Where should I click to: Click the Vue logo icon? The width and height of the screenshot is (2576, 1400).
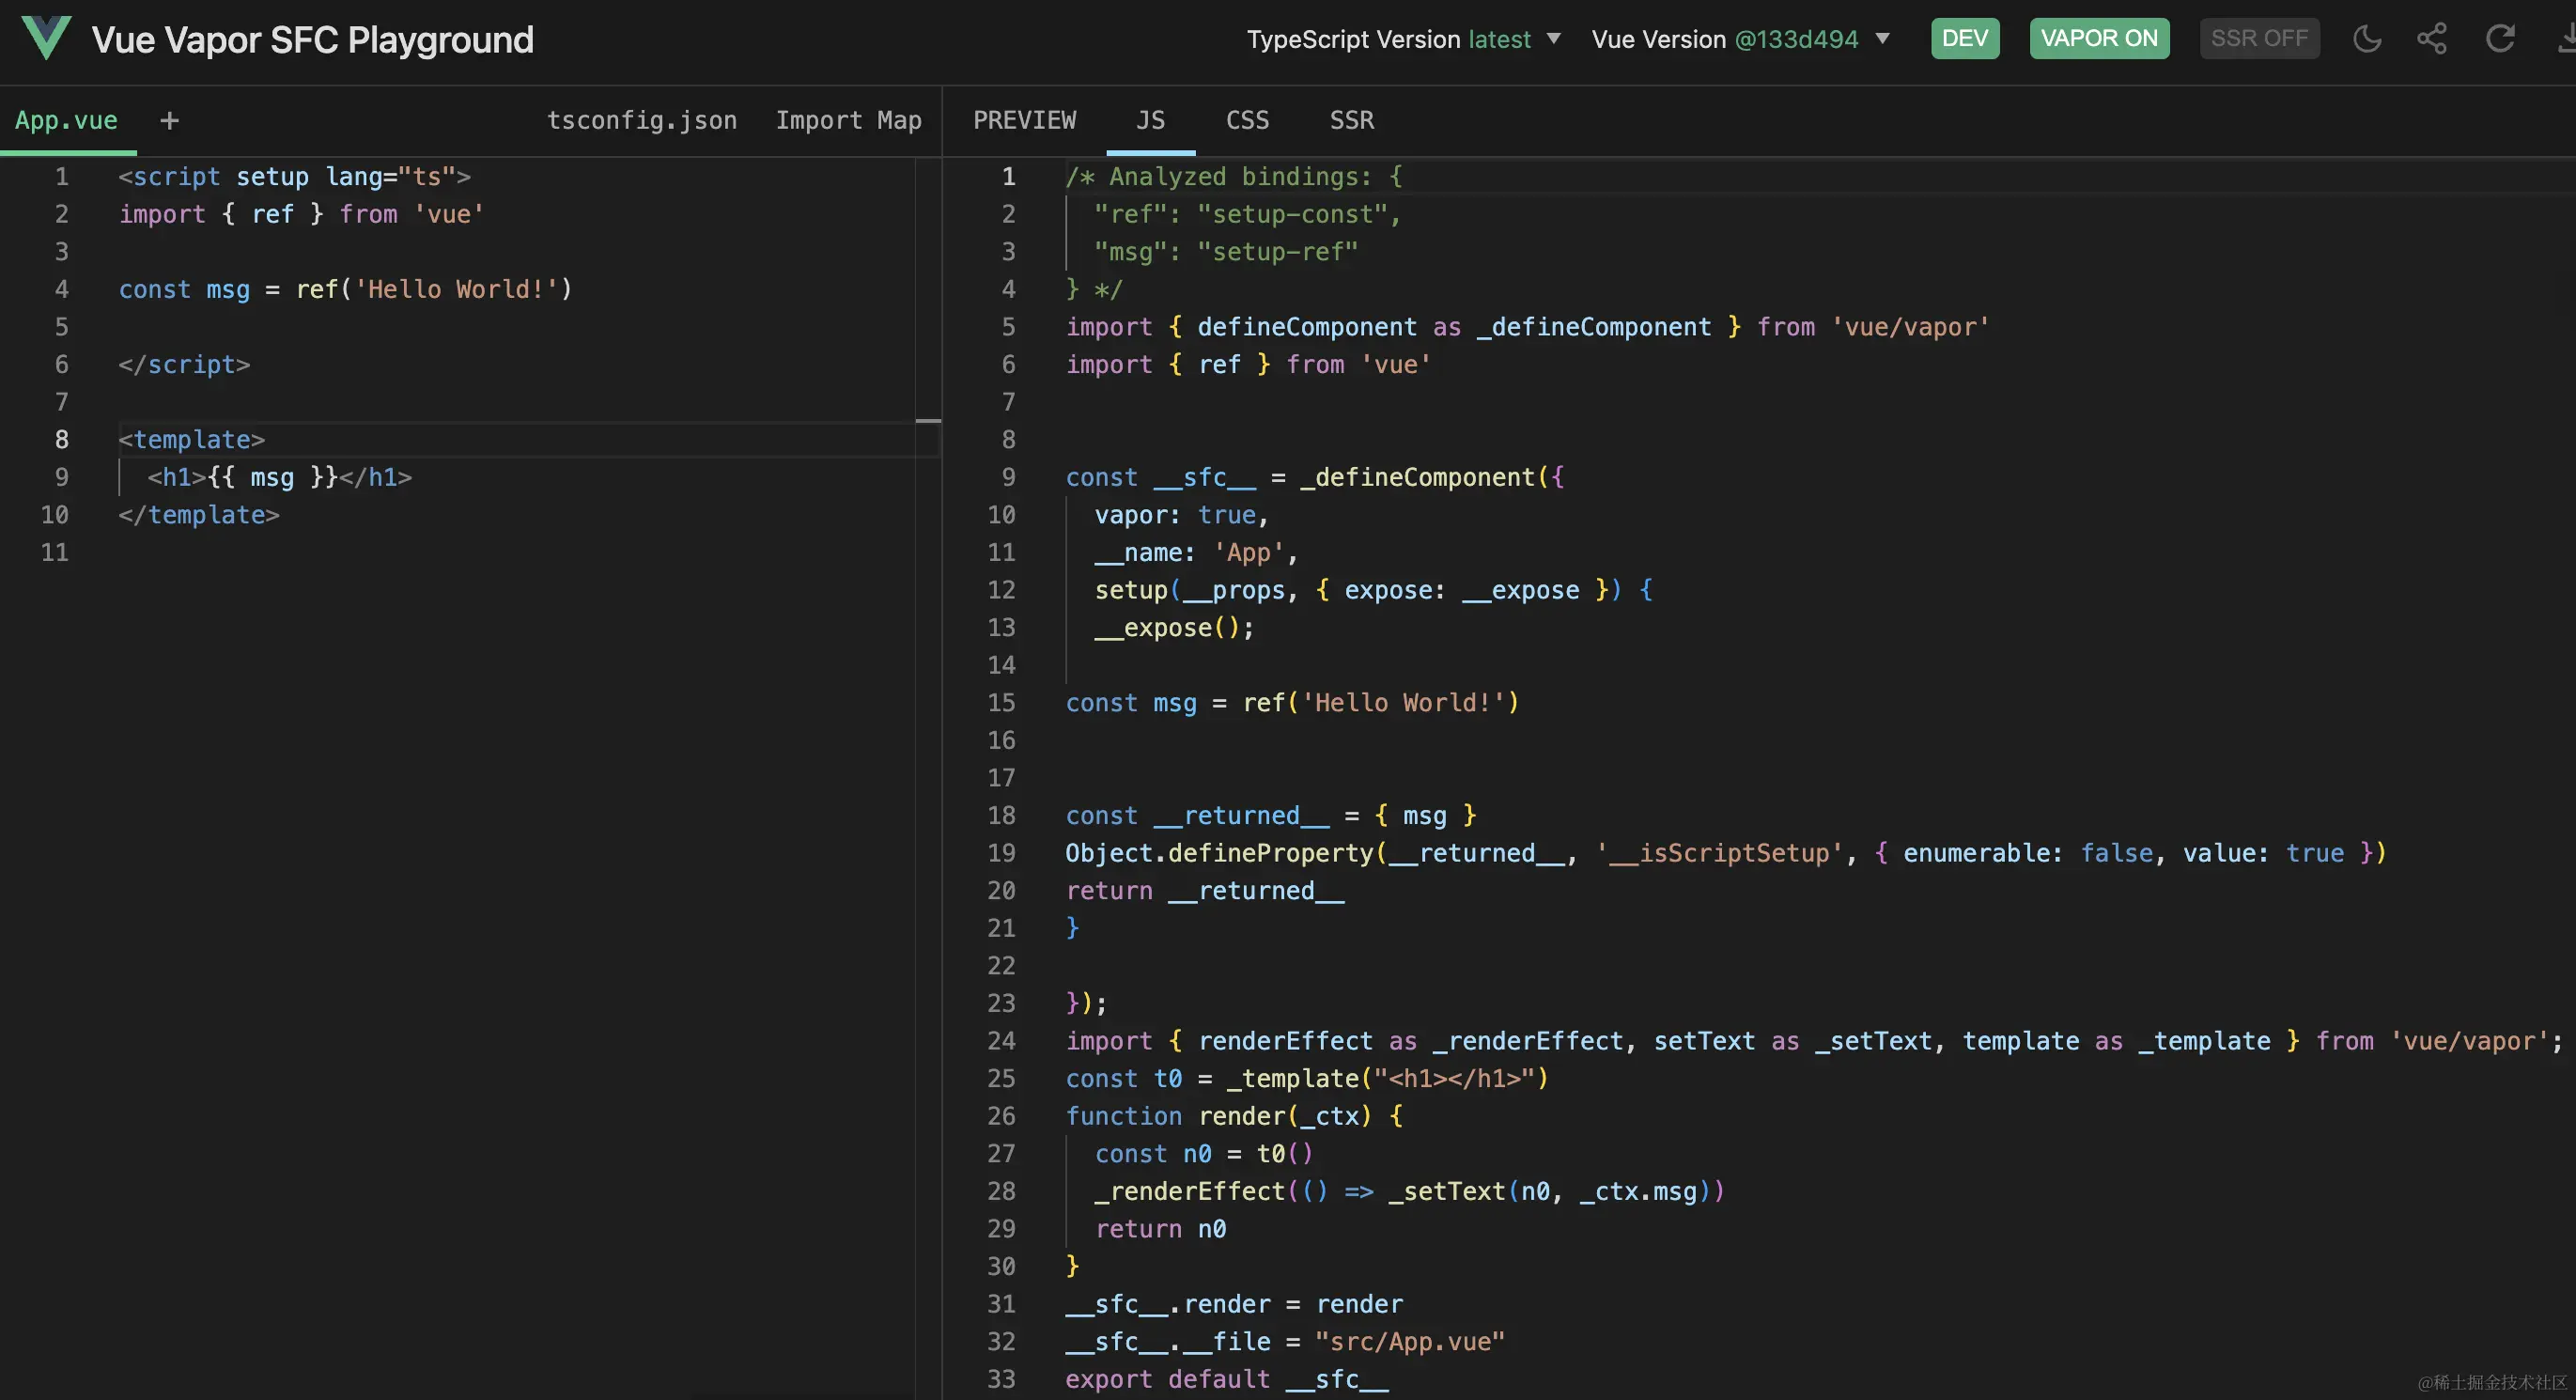pyautogui.click(x=46, y=38)
